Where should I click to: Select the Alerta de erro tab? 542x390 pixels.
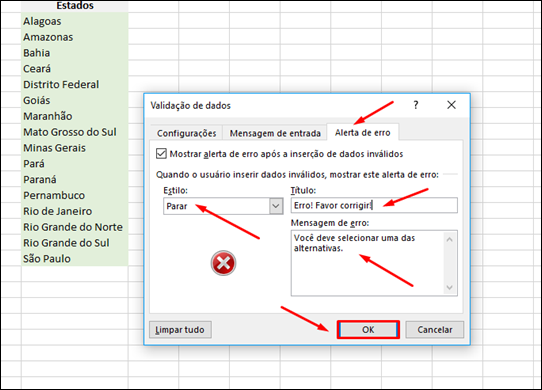pyautogui.click(x=363, y=132)
